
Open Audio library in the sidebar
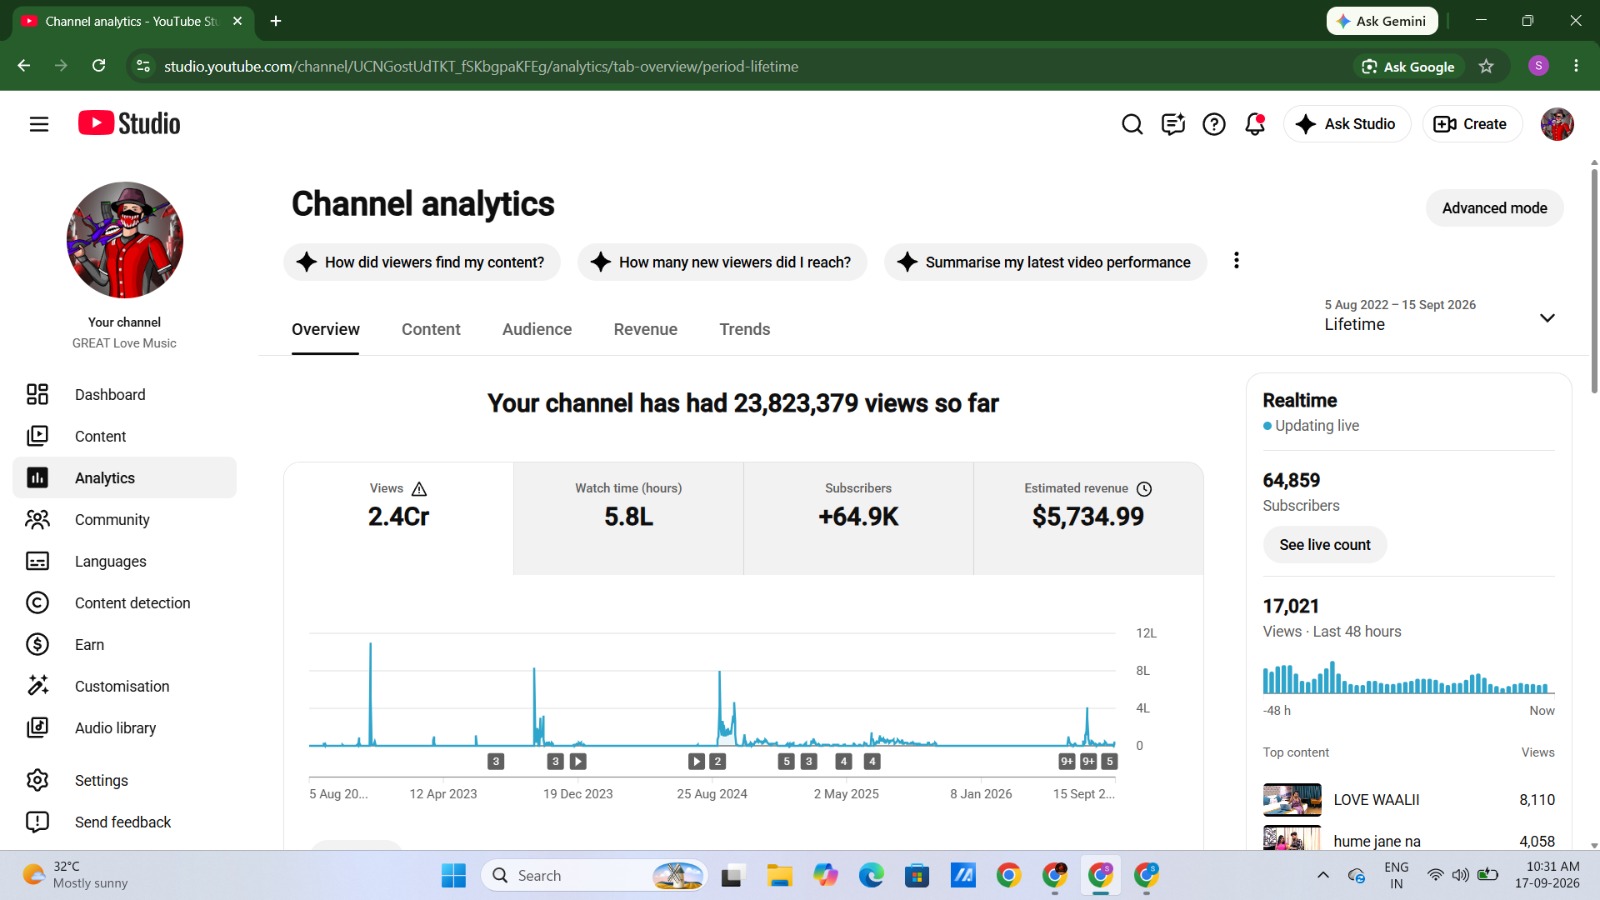(125, 728)
